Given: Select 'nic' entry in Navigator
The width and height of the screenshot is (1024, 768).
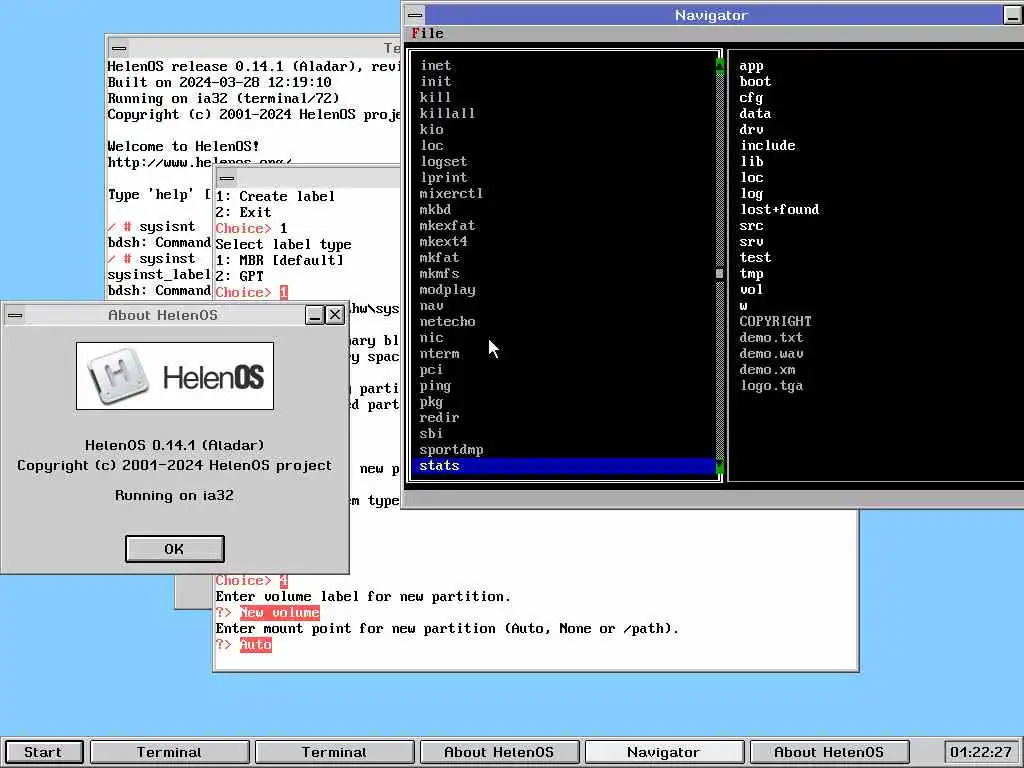Looking at the screenshot, I should click(x=432, y=337).
